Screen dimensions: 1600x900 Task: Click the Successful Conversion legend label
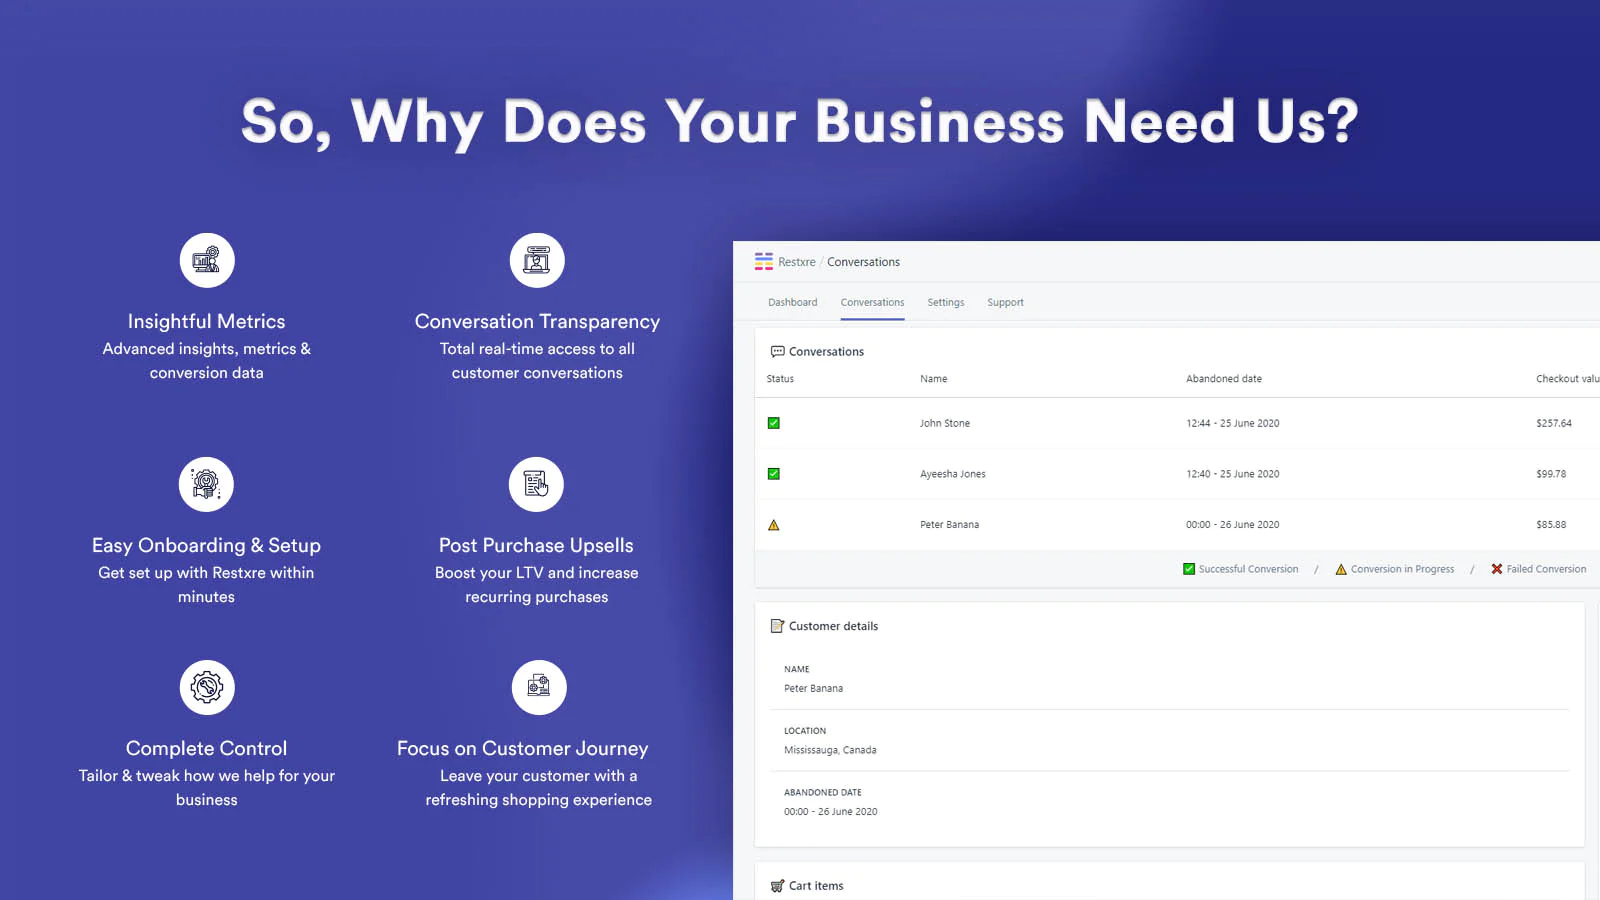coord(1248,569)
